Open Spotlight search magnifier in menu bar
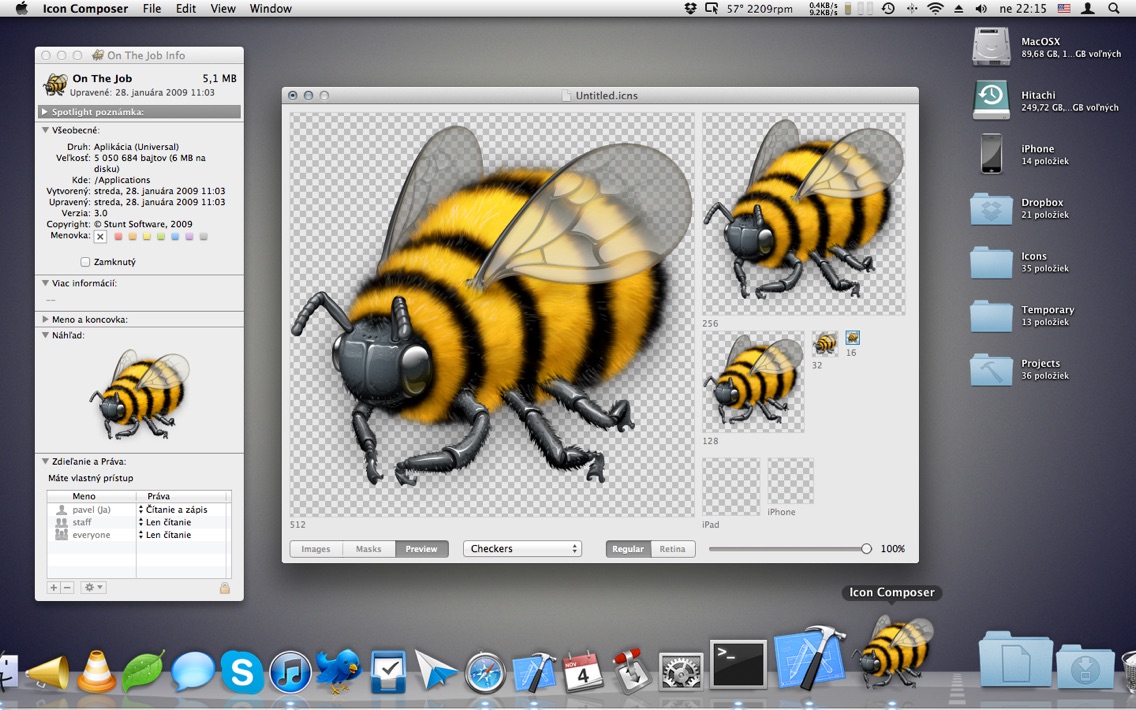 1114,9
